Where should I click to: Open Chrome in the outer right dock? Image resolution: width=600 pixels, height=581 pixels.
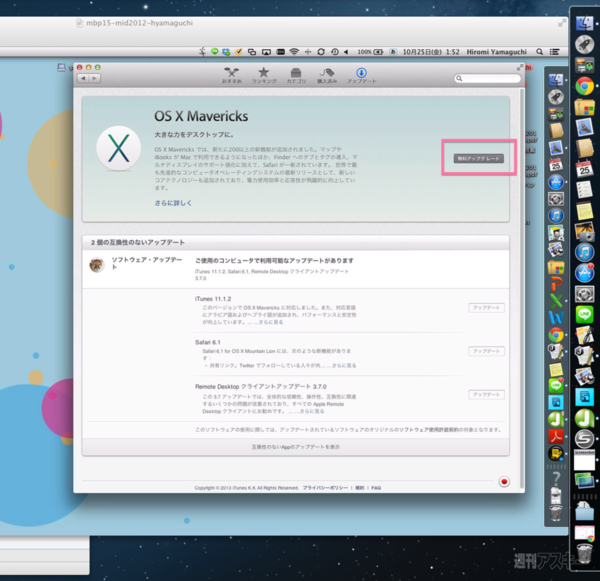point(584,86)
